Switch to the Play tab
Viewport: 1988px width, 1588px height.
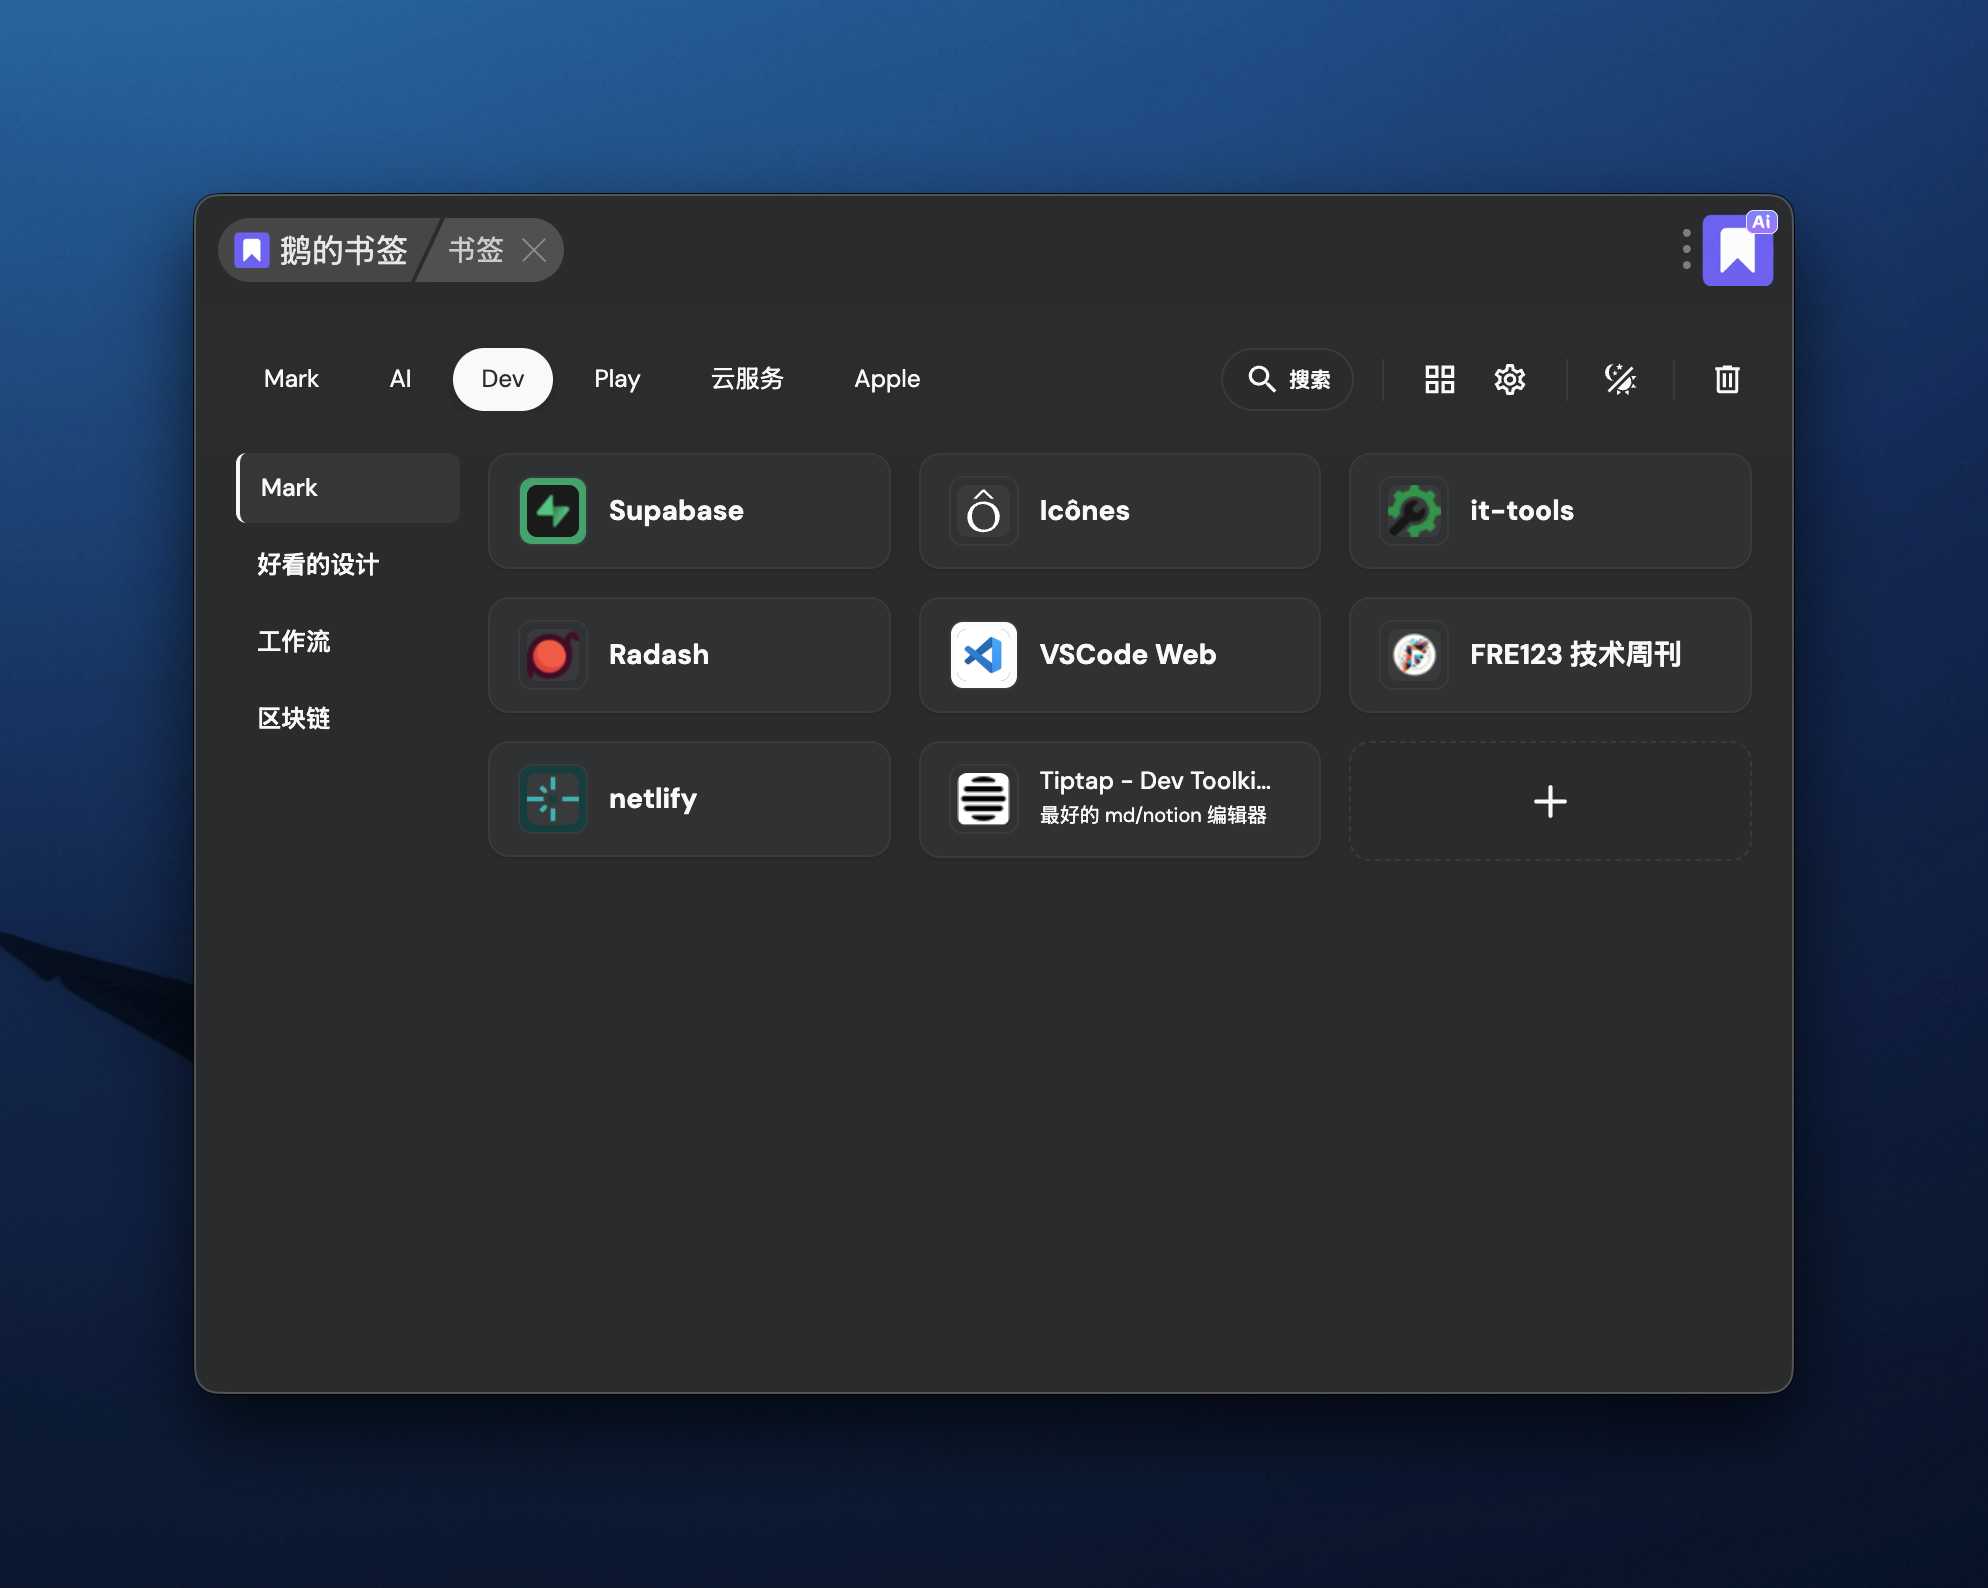point(617,379)
